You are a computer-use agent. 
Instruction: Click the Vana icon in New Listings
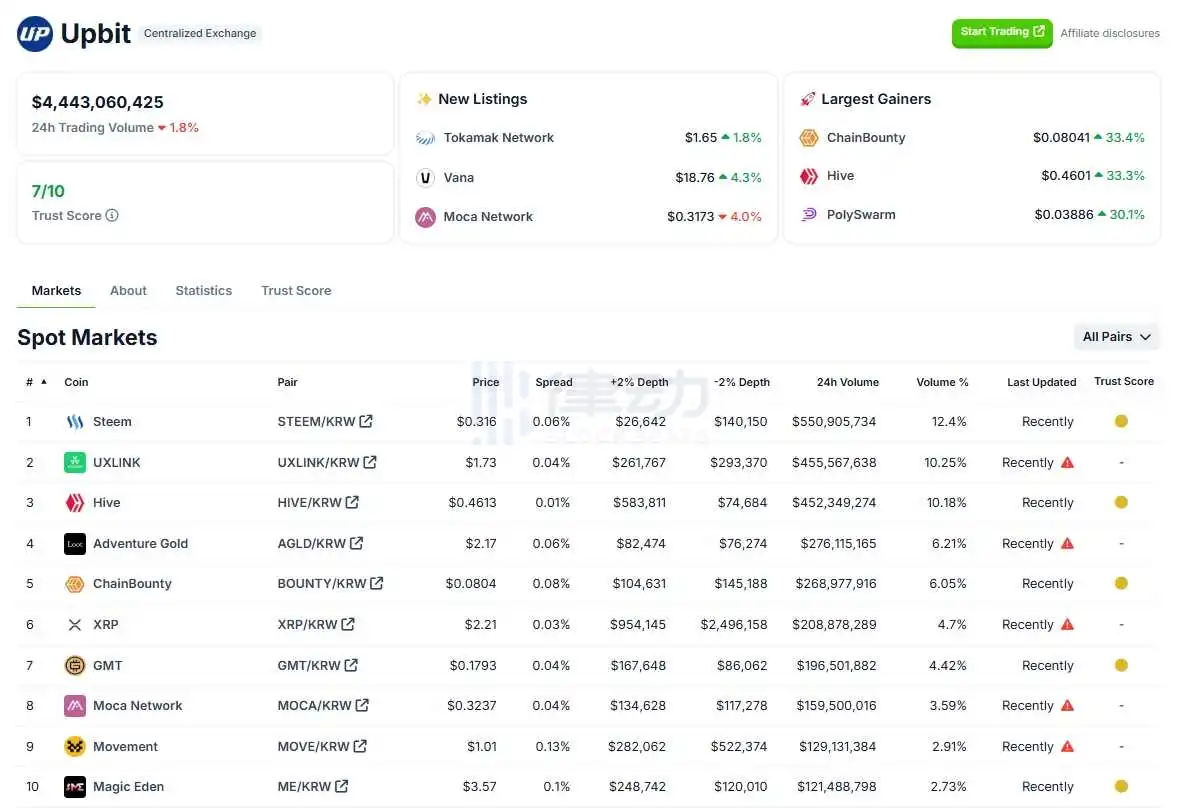425,177
